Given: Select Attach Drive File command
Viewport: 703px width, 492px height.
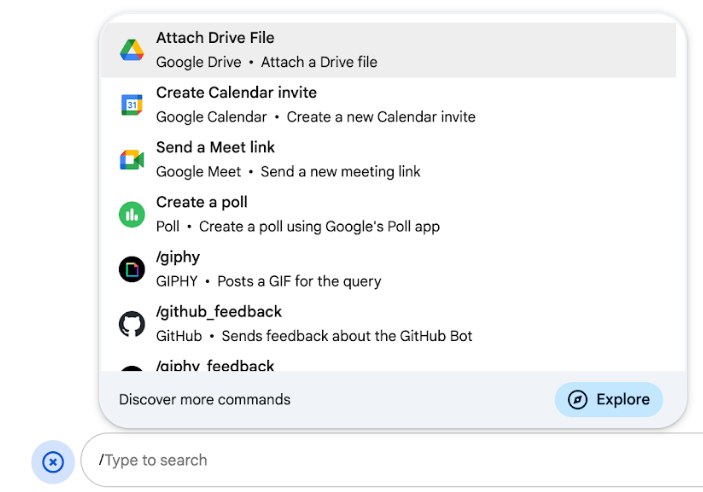Looking at the screenshot, I should click(215, 38).
